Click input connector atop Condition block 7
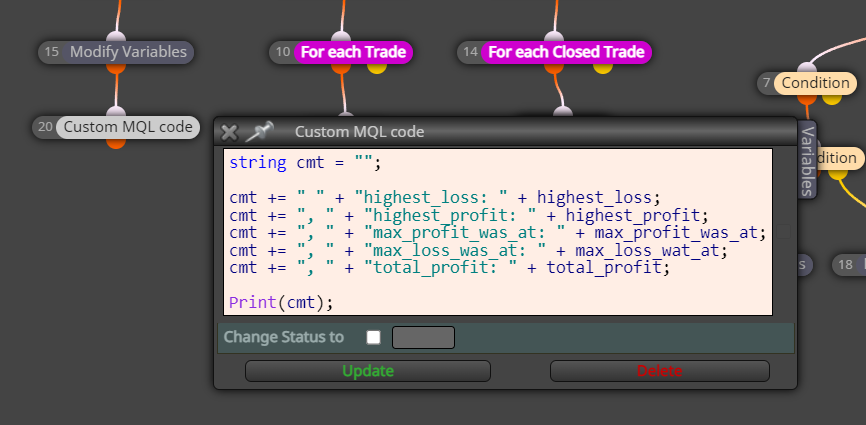Screen dimensions: 866x425 807,68
